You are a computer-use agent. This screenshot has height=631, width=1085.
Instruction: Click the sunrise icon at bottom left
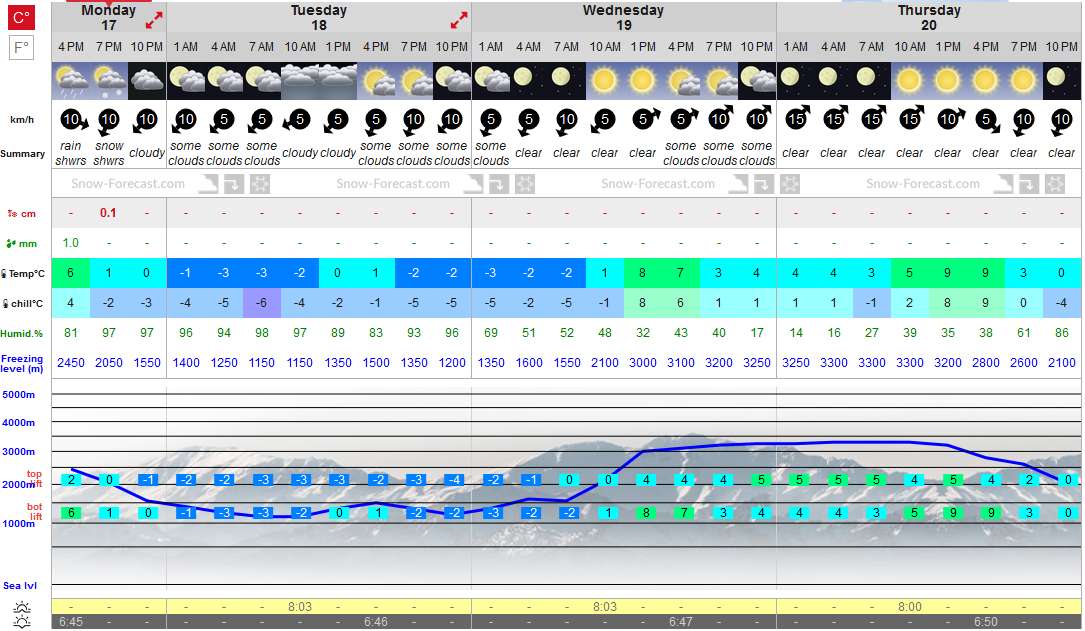coord(21,608)
